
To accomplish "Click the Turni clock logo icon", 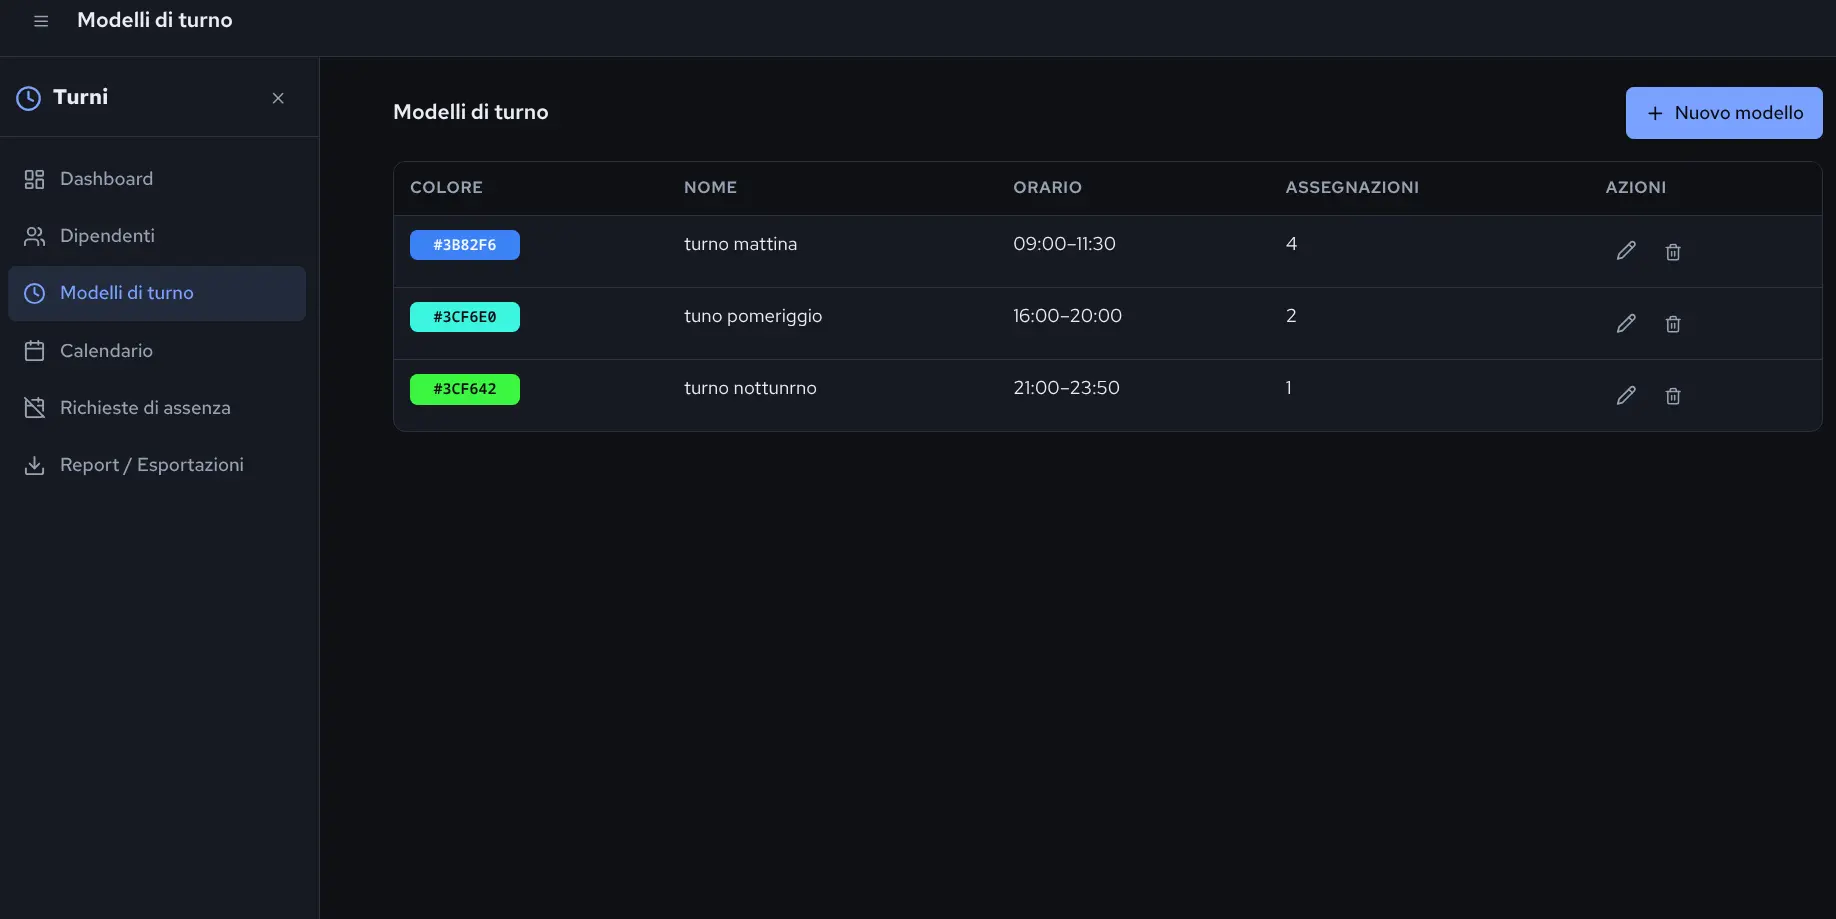I will 29,98.
